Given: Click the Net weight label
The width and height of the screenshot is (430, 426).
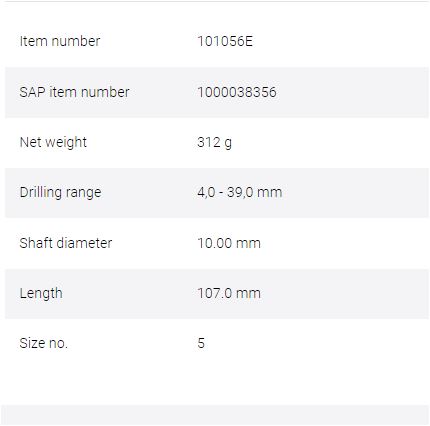Looking at the screenshot, I should (53, 142).
